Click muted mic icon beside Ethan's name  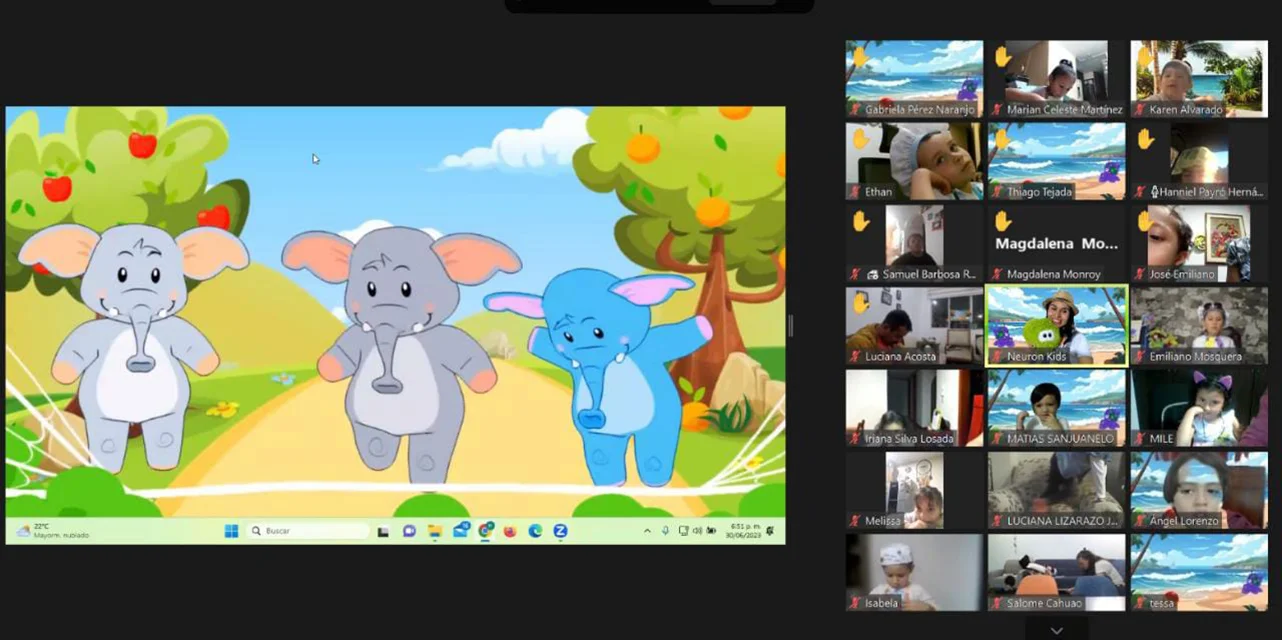[855, 192]
